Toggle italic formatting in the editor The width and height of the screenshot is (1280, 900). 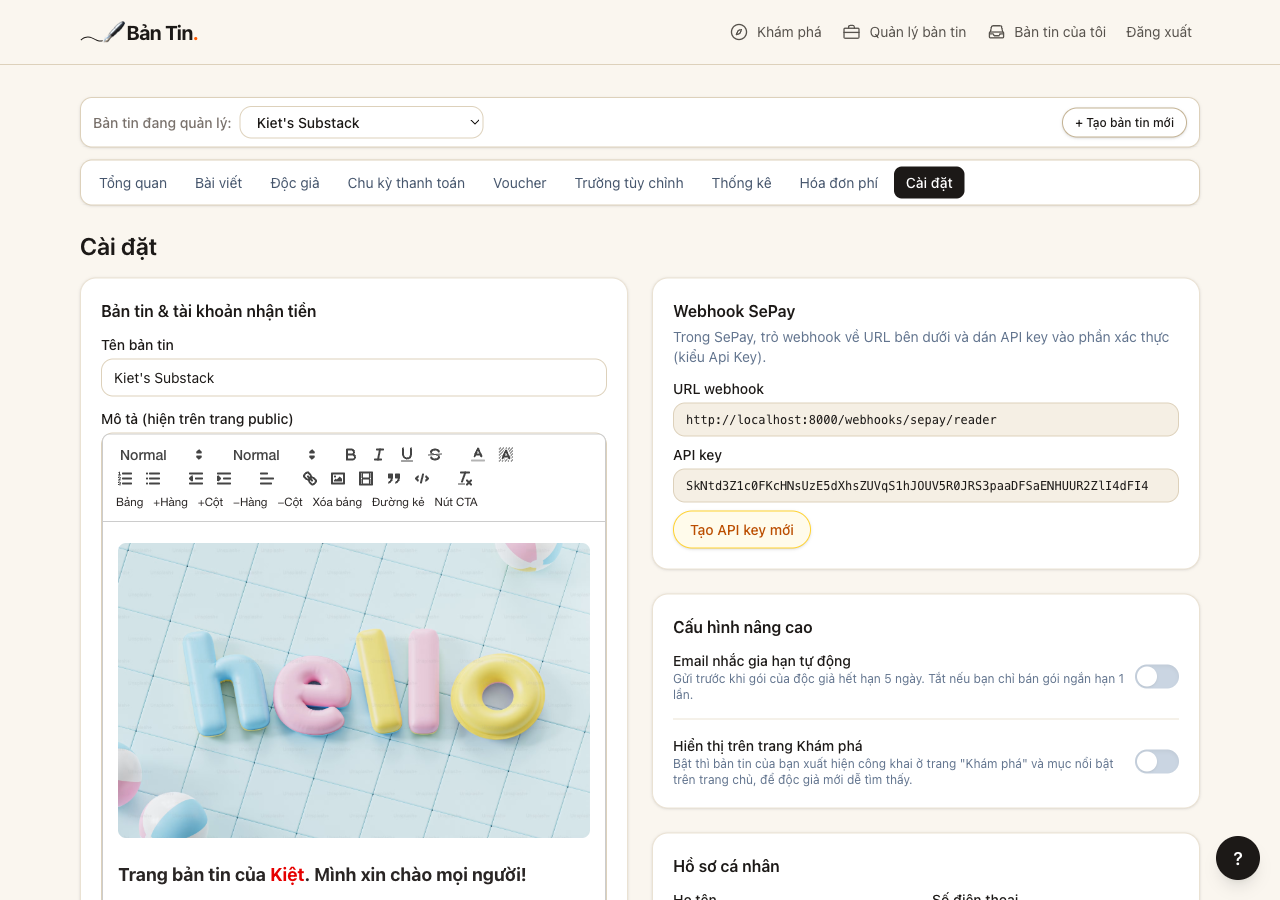[379, 455]
